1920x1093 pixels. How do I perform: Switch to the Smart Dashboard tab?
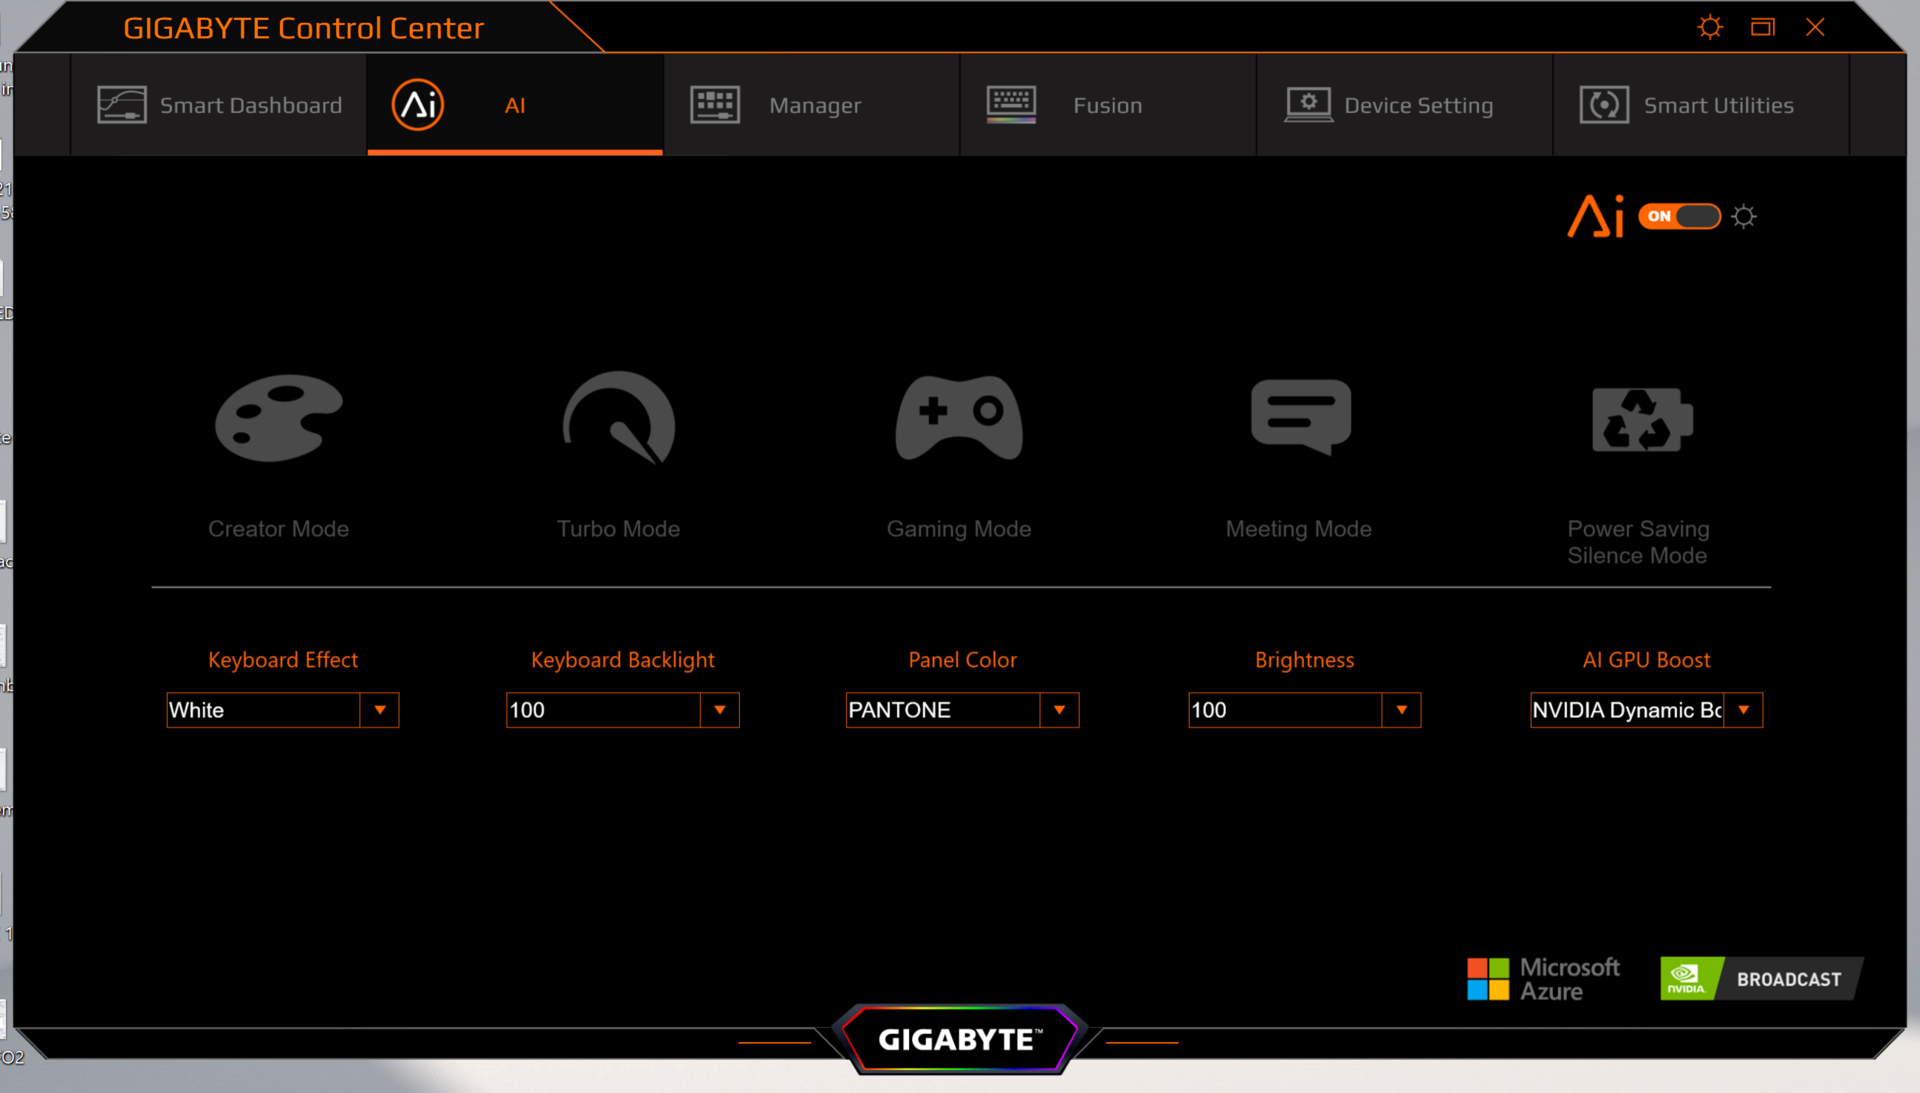click(x=220, y=105)
